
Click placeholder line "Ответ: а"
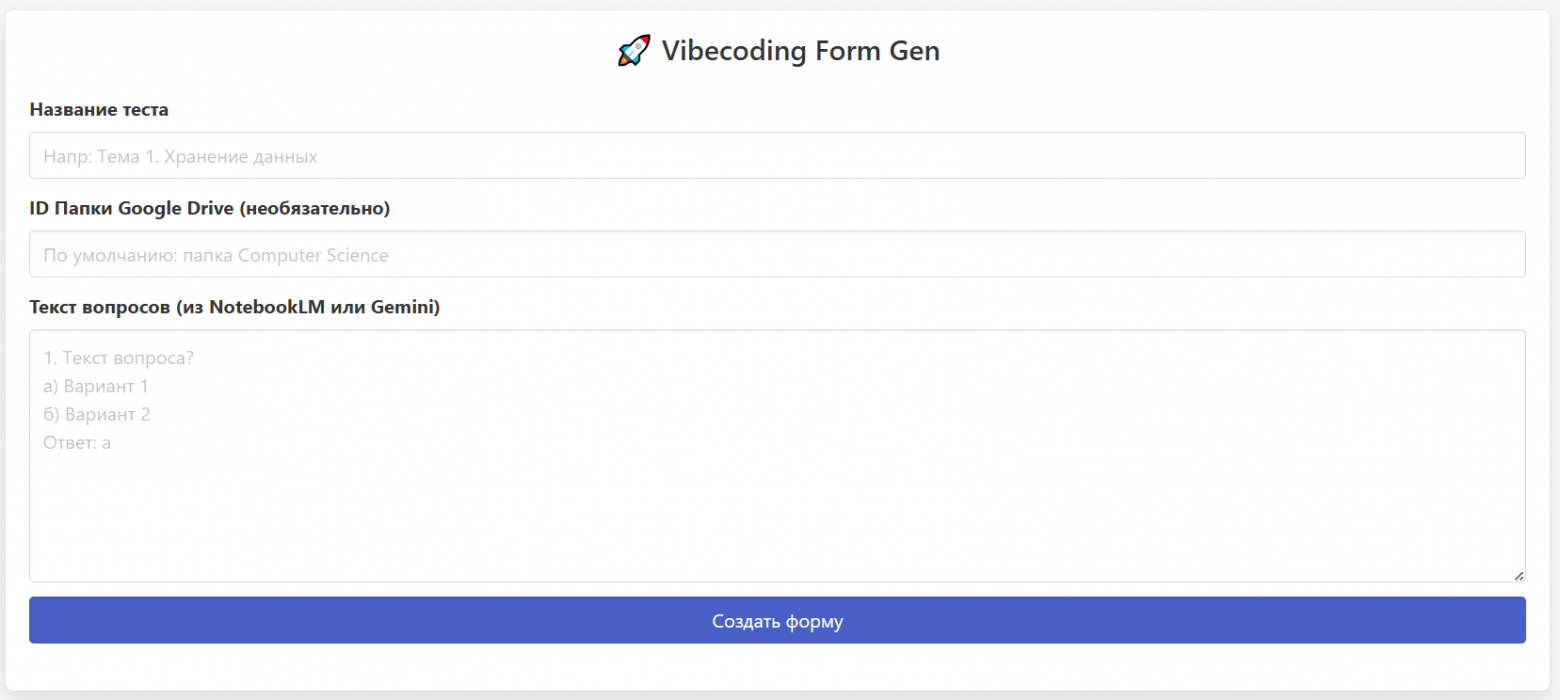click(x=76, y=442)
